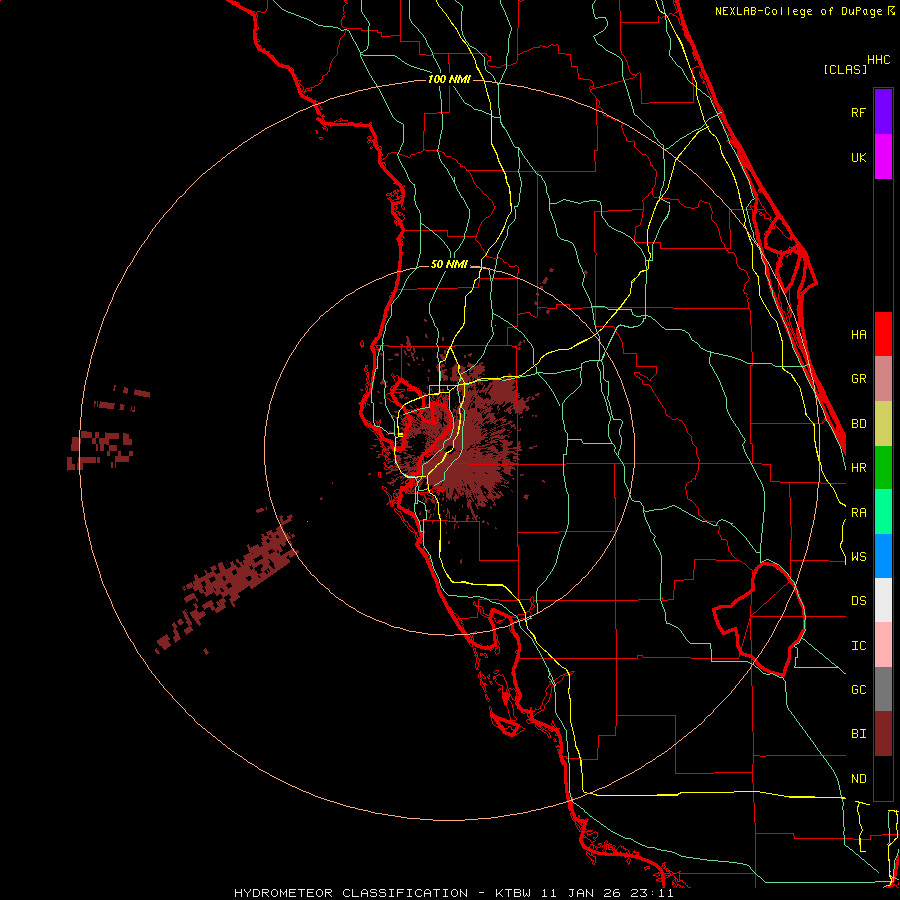Select the pink GR legend swatch
Viewport: 900px width, 900px height.
pos(883,379)
